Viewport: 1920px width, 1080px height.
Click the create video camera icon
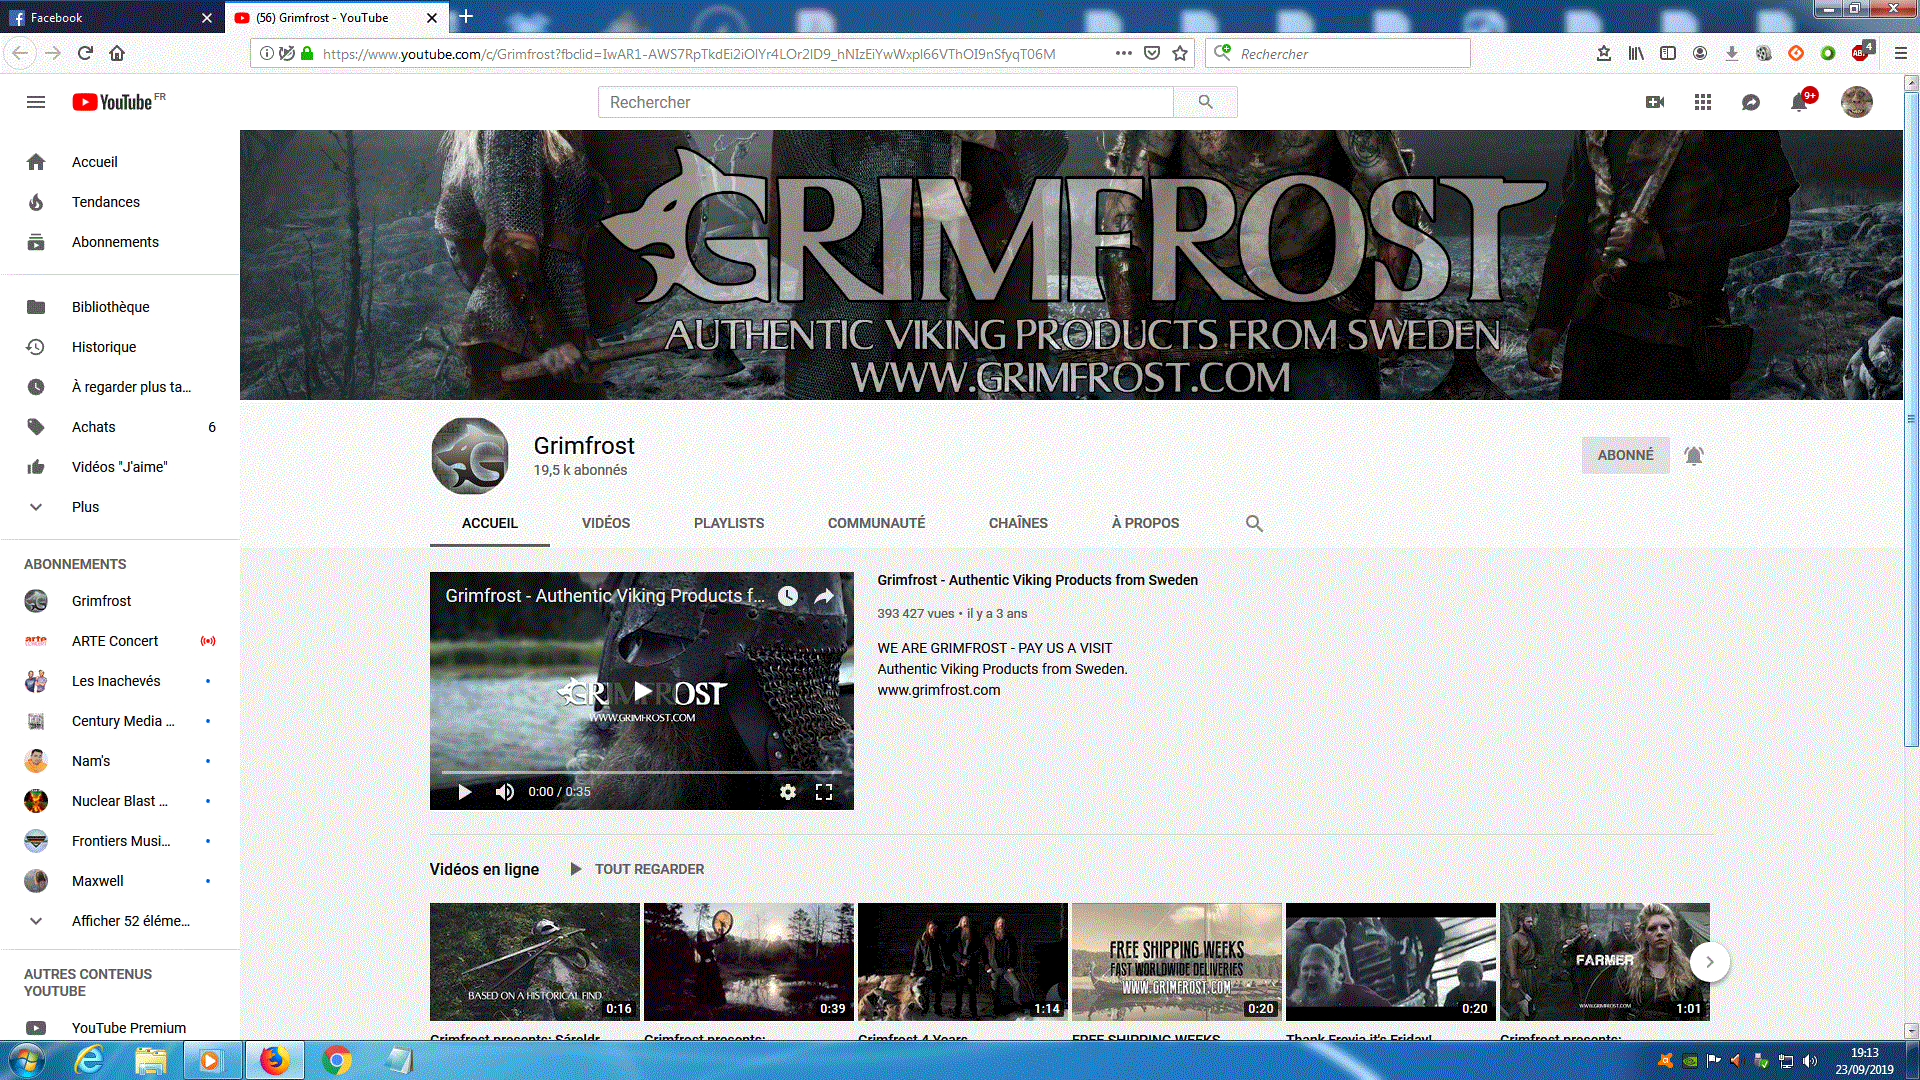(1655, 102)
